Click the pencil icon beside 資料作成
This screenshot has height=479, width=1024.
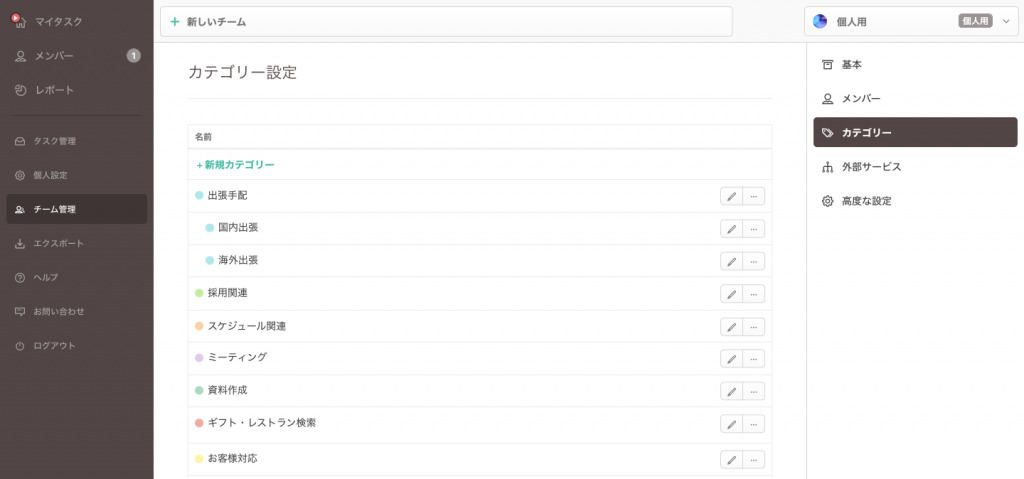coord(731,391)
